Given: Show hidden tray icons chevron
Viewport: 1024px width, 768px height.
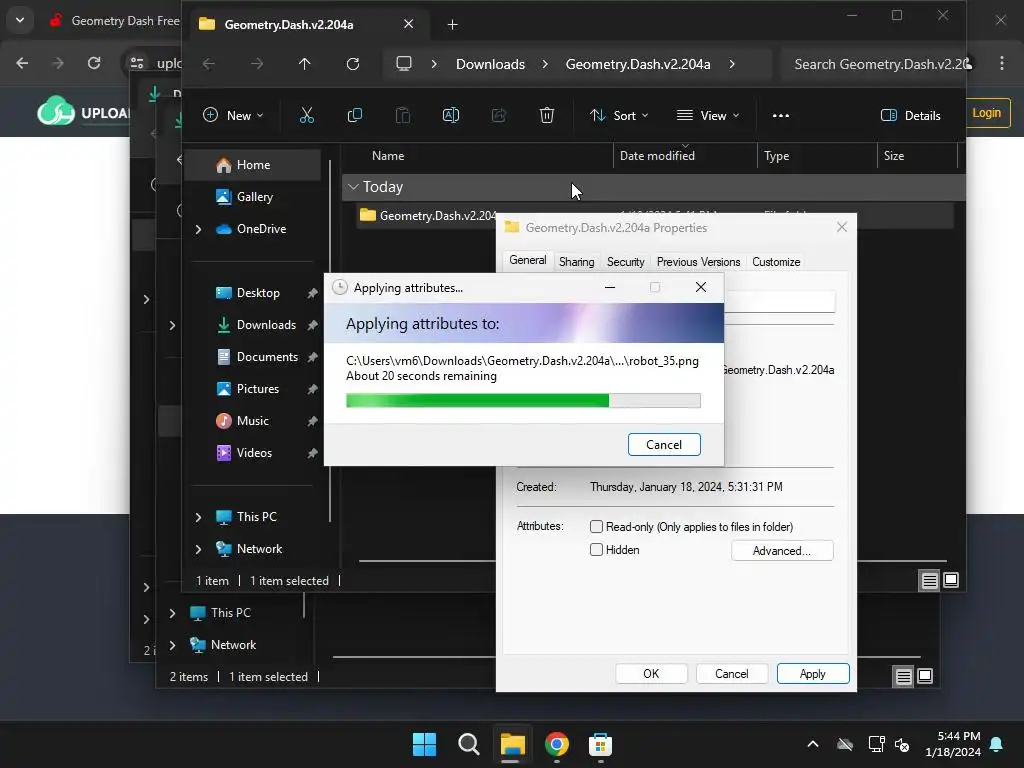Looking at the screenshot, I should (812, 744).
